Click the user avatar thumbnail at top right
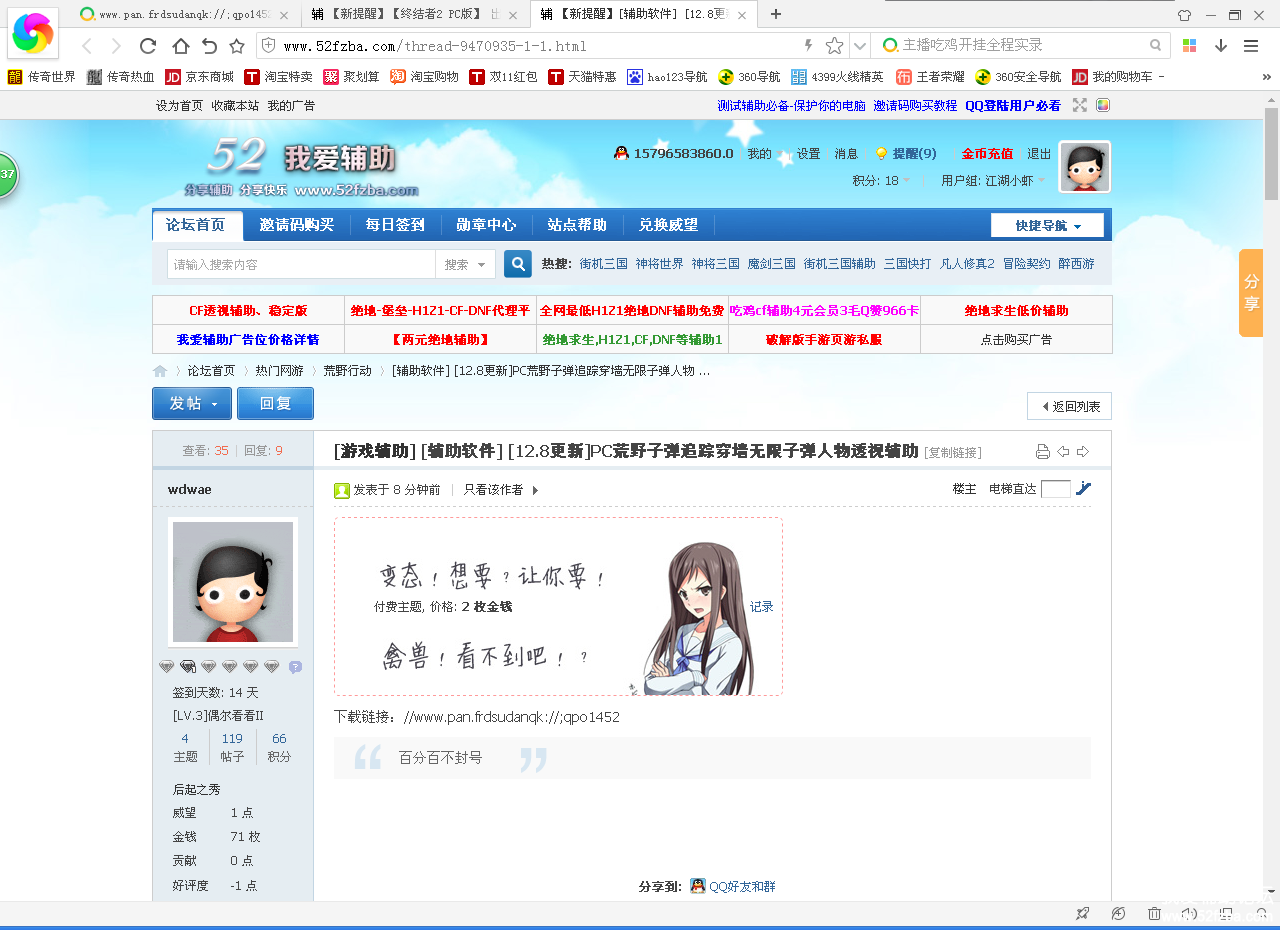Viewport: 1280px width, 930px height. [x=1085, y=166]
